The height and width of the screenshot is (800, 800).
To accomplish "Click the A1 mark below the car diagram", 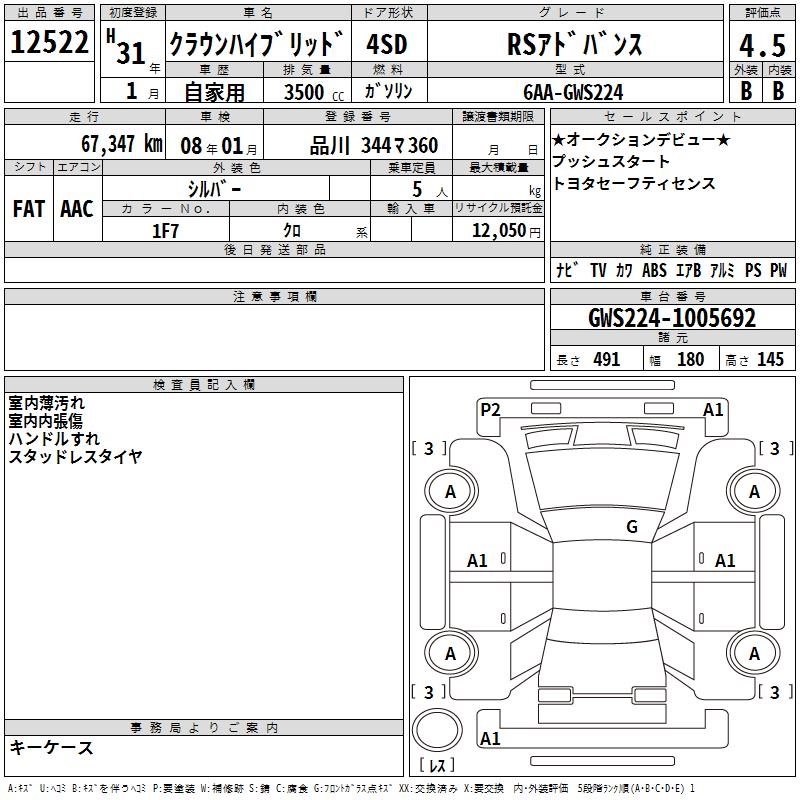I will (x=490, y=739).
